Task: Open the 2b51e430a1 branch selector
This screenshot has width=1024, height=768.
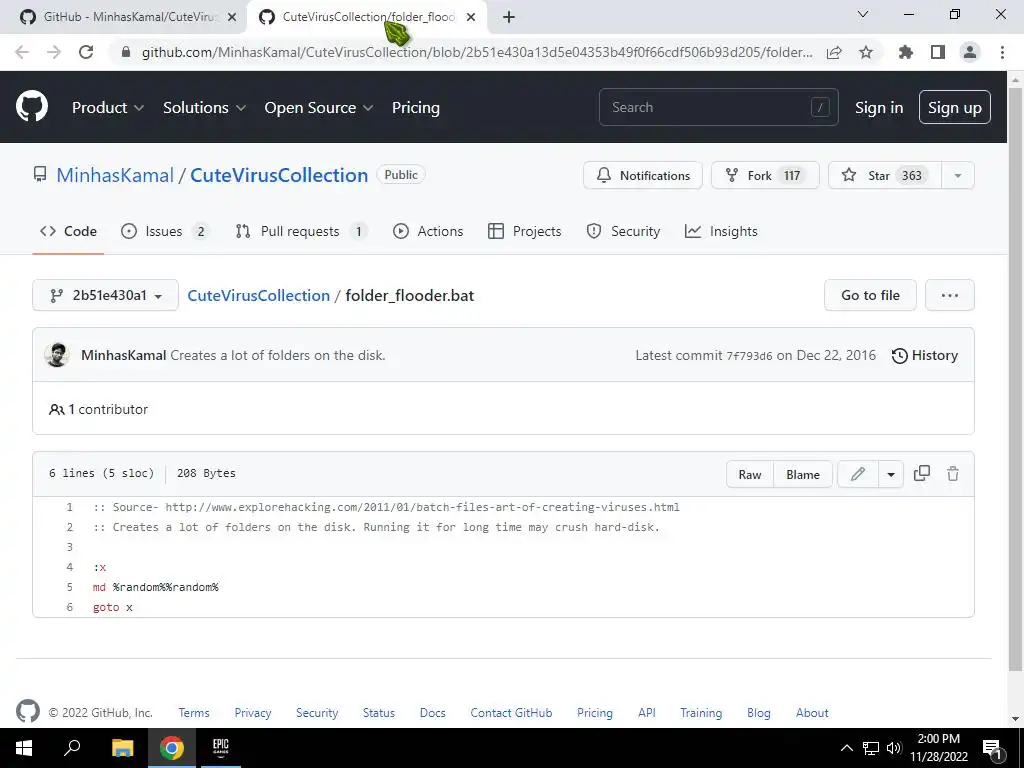Action: (105, 295)
